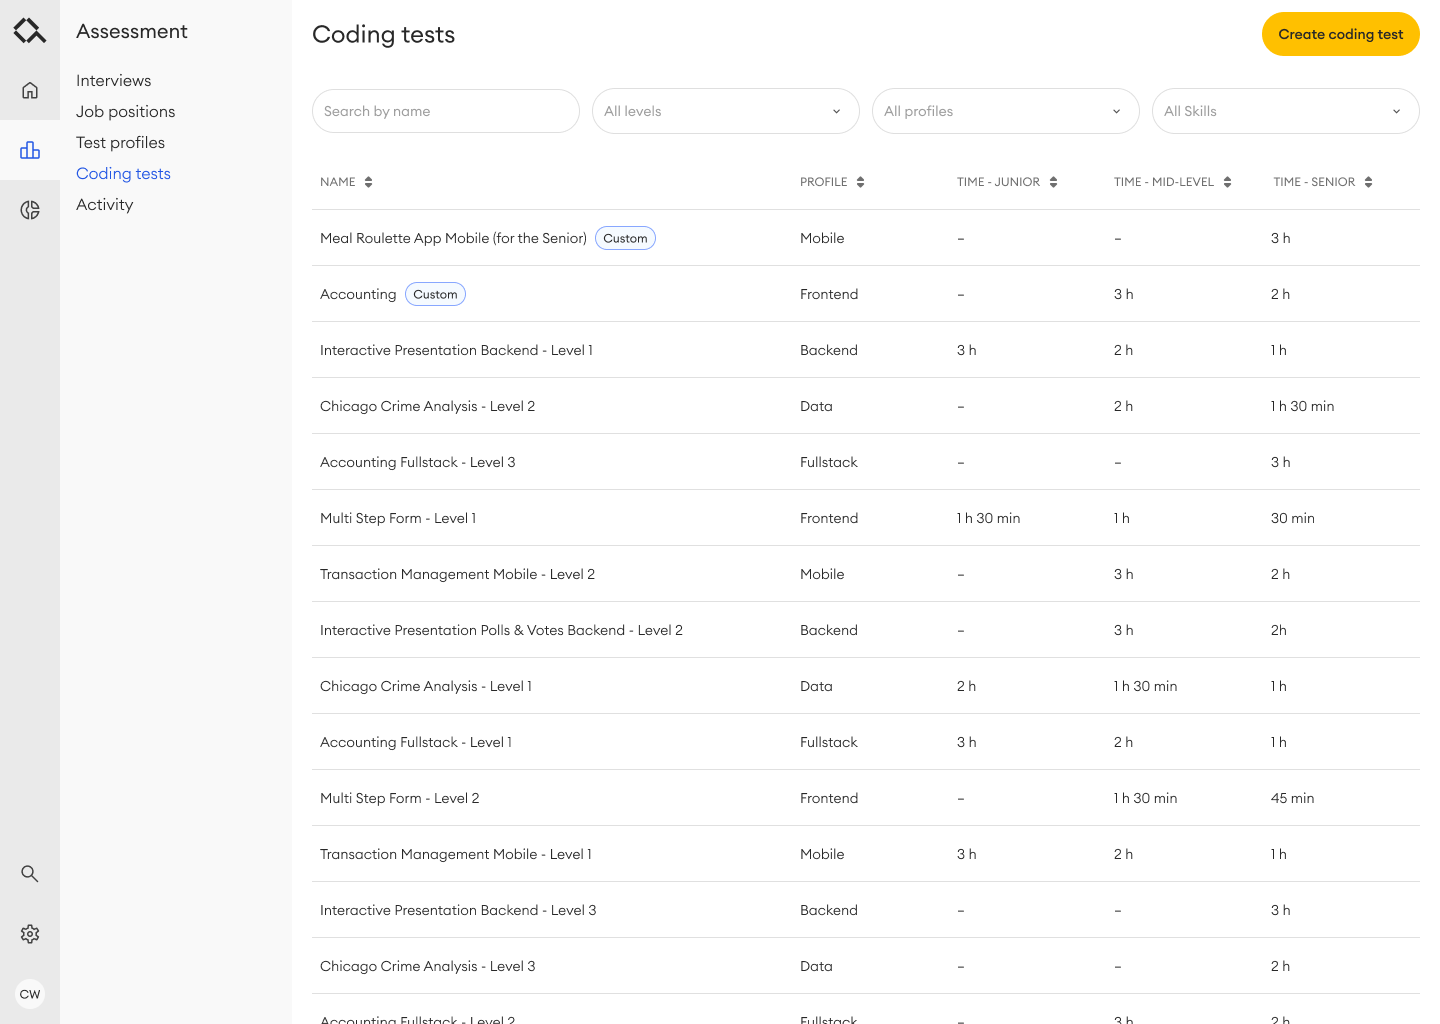Switch to the Interviews section
The width and height of the screenshot is (1440, 1024).
[x=113, y=80]
